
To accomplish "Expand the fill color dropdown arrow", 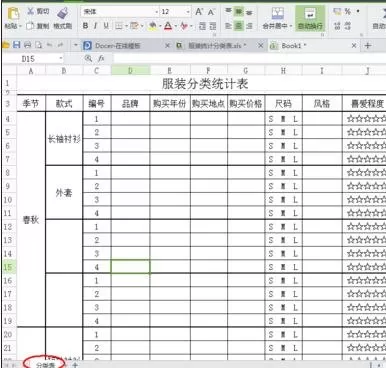I will point(160,26).
